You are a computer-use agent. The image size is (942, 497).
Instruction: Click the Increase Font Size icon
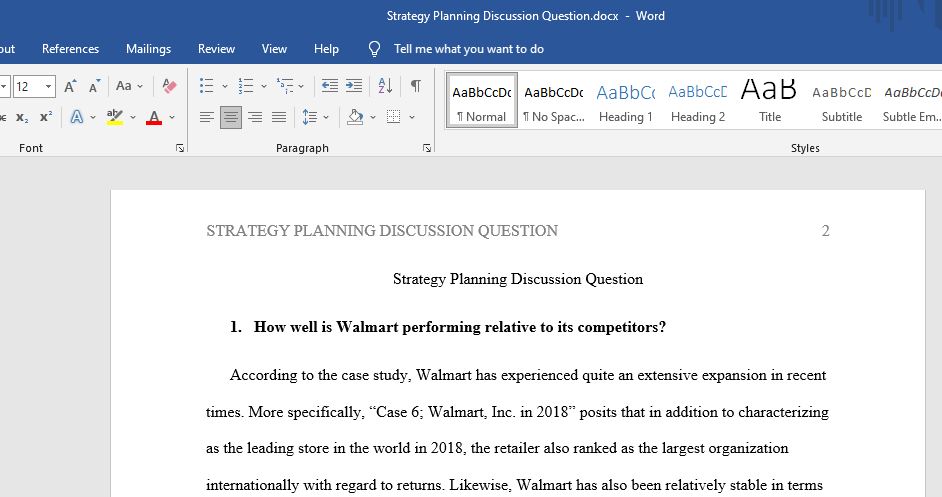pyautogui.click(x=70, y=86)
